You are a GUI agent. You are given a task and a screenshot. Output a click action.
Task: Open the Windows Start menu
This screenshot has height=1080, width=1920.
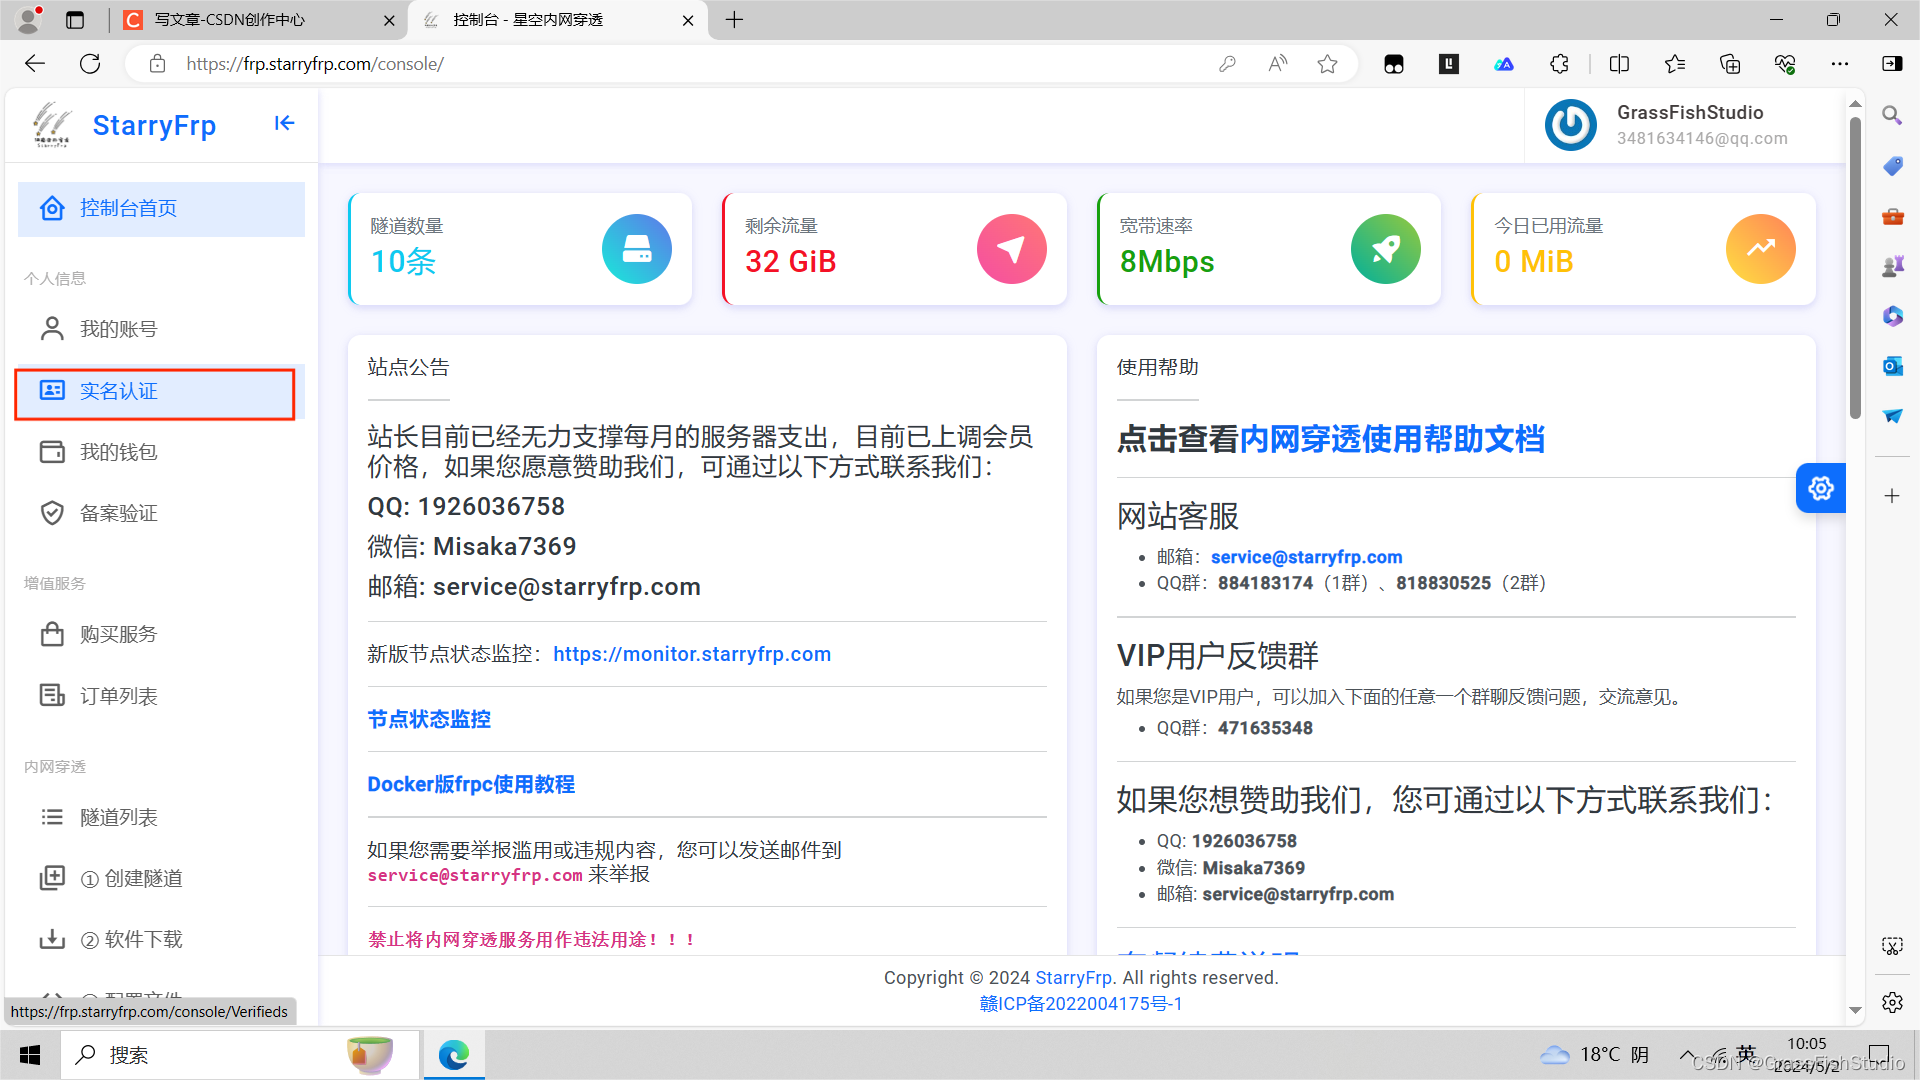click(30, 1055)
